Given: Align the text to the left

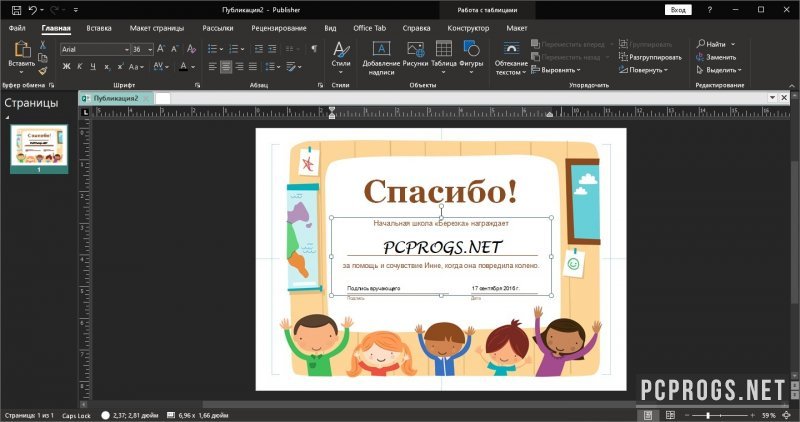Looking at the screenshot, I should (x=213, y=66).
